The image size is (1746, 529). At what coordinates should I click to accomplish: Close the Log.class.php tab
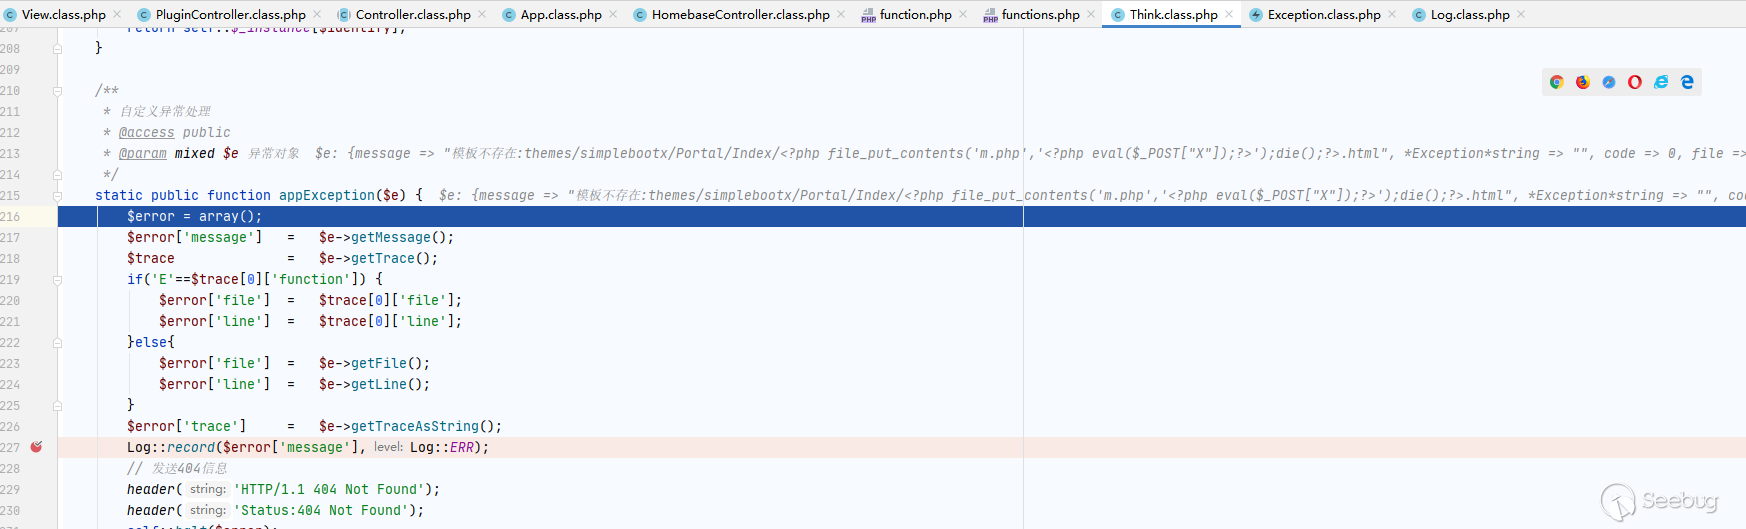(x=1521, y=14)
